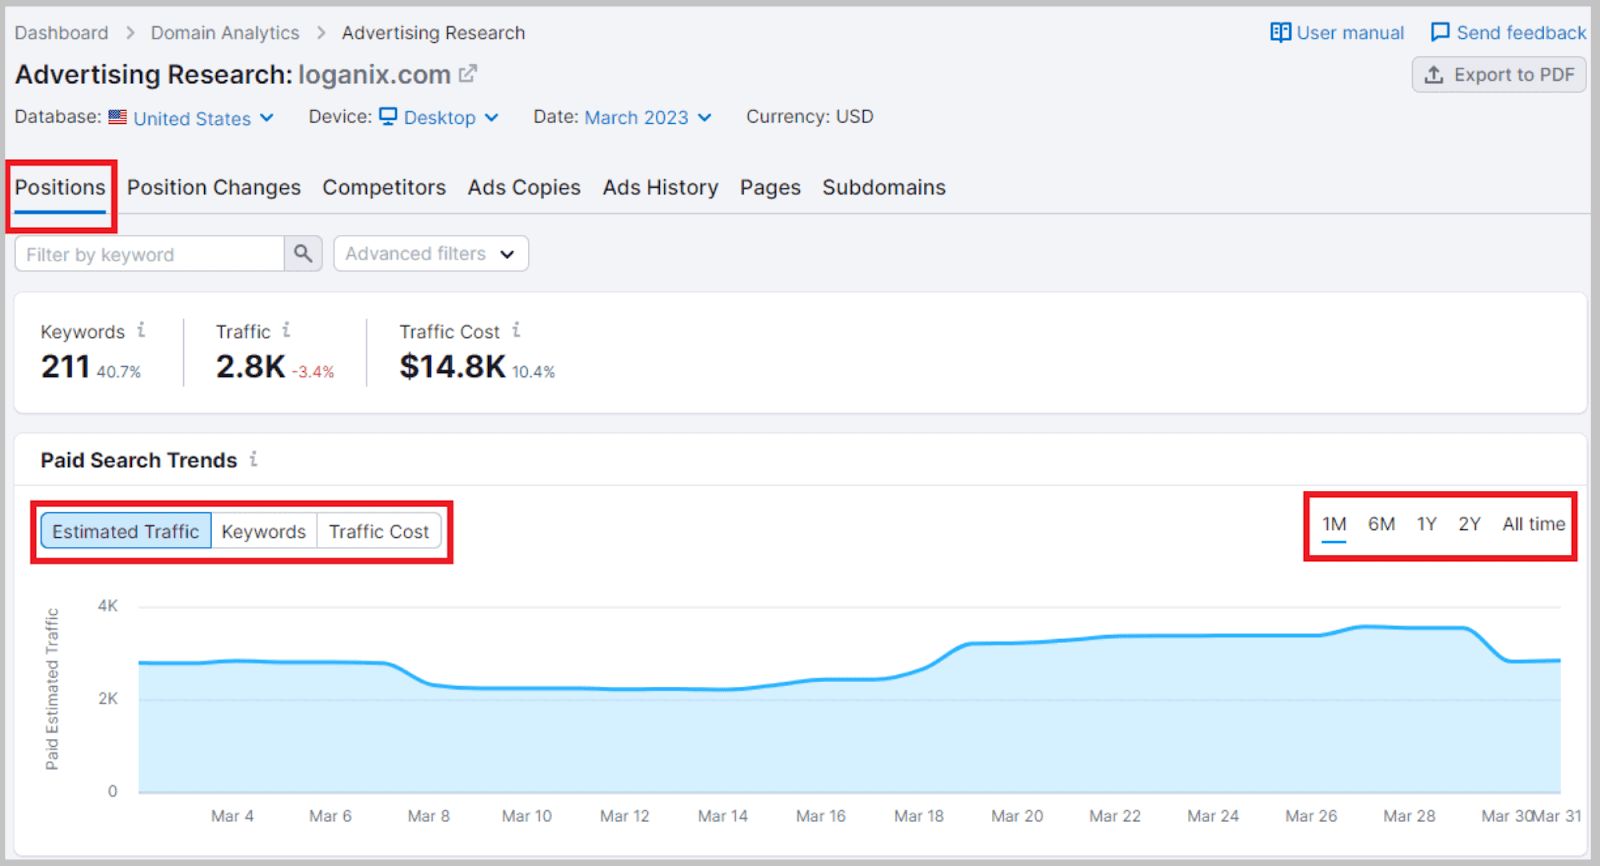Open external link icon next to loganix.com
This screenshot has height=866, width=1600.
tap(467, 74)
